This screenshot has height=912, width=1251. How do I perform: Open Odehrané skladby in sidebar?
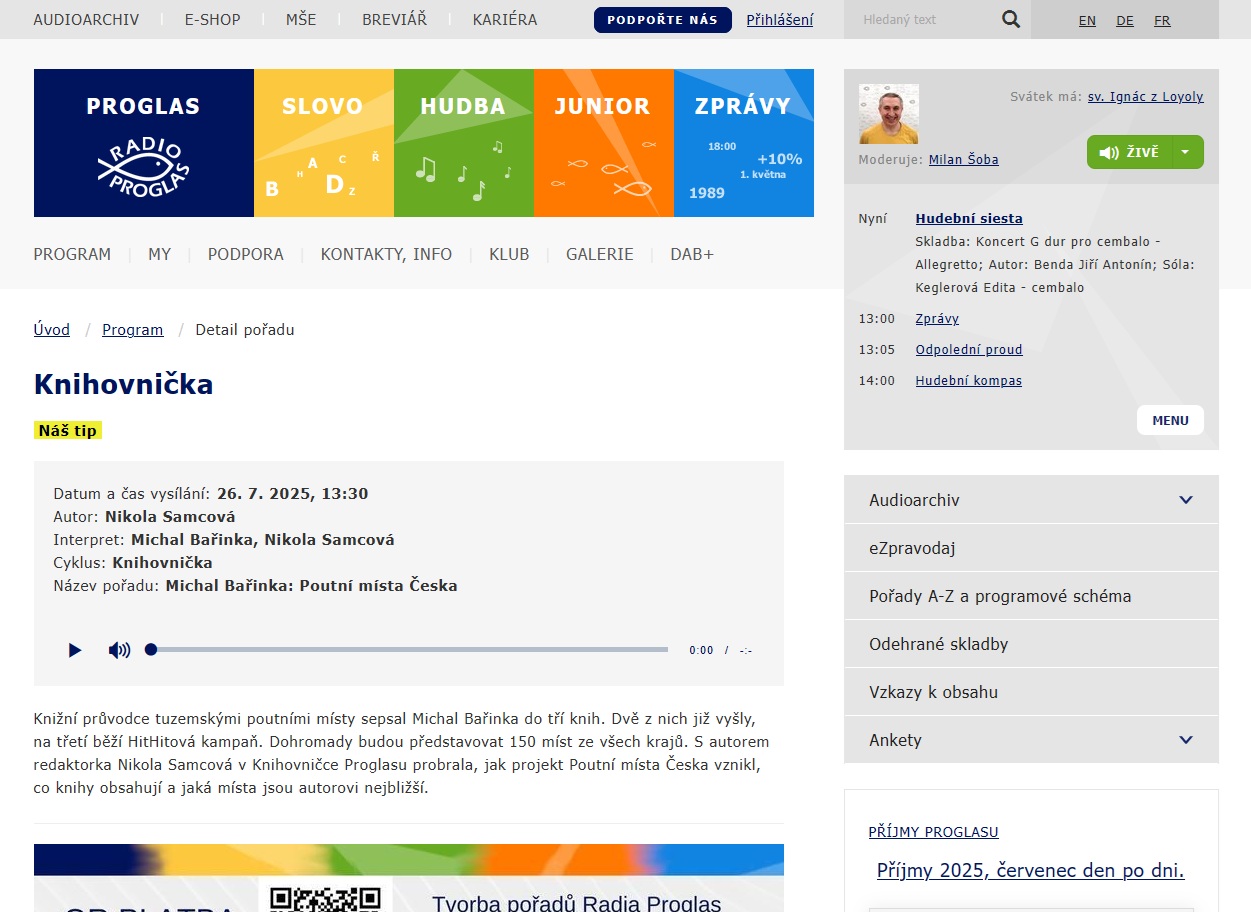point(1031,644)
